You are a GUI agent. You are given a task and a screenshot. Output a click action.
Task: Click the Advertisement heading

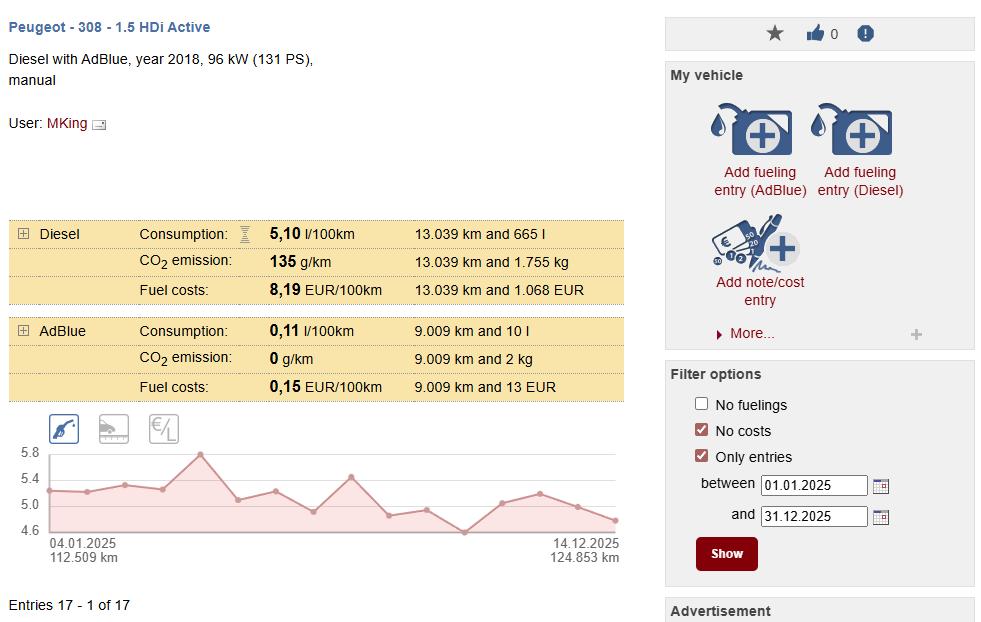coord(721,611)
